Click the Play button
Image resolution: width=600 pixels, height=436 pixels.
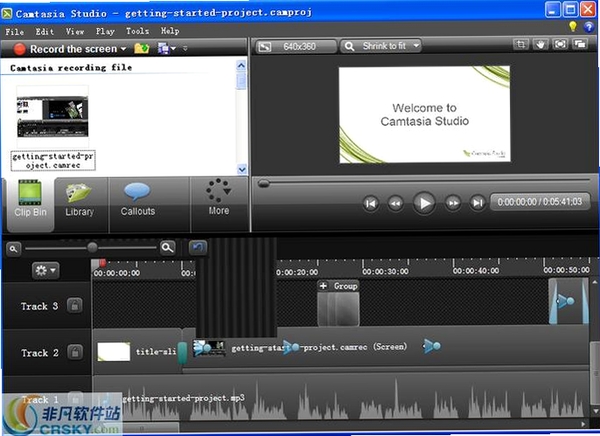click(424, 203)
